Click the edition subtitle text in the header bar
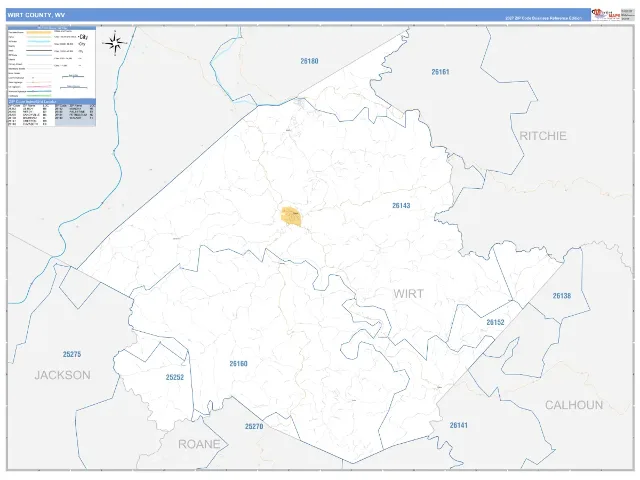Viewport: 640px width, 480px height. [543, 18]
